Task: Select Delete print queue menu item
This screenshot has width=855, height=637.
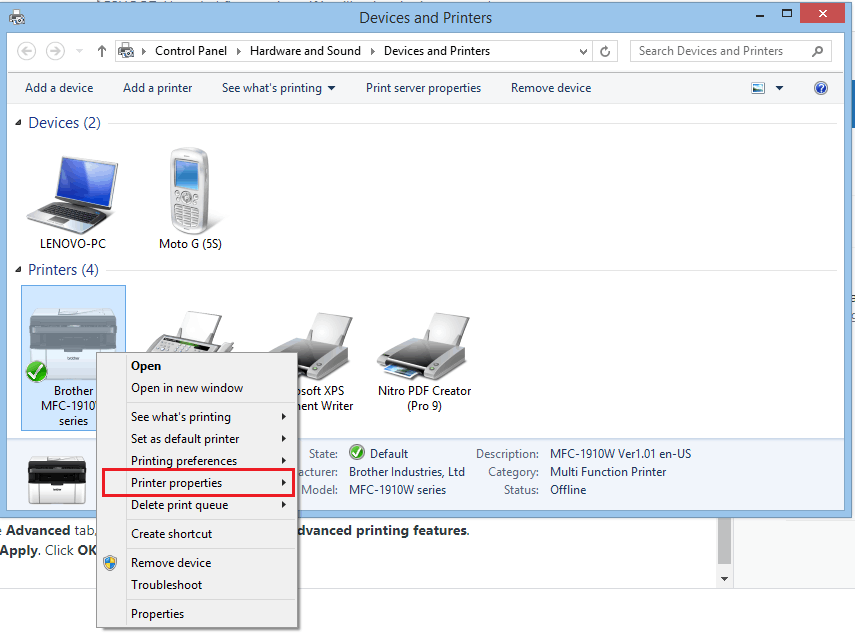Action: (197, 504)
